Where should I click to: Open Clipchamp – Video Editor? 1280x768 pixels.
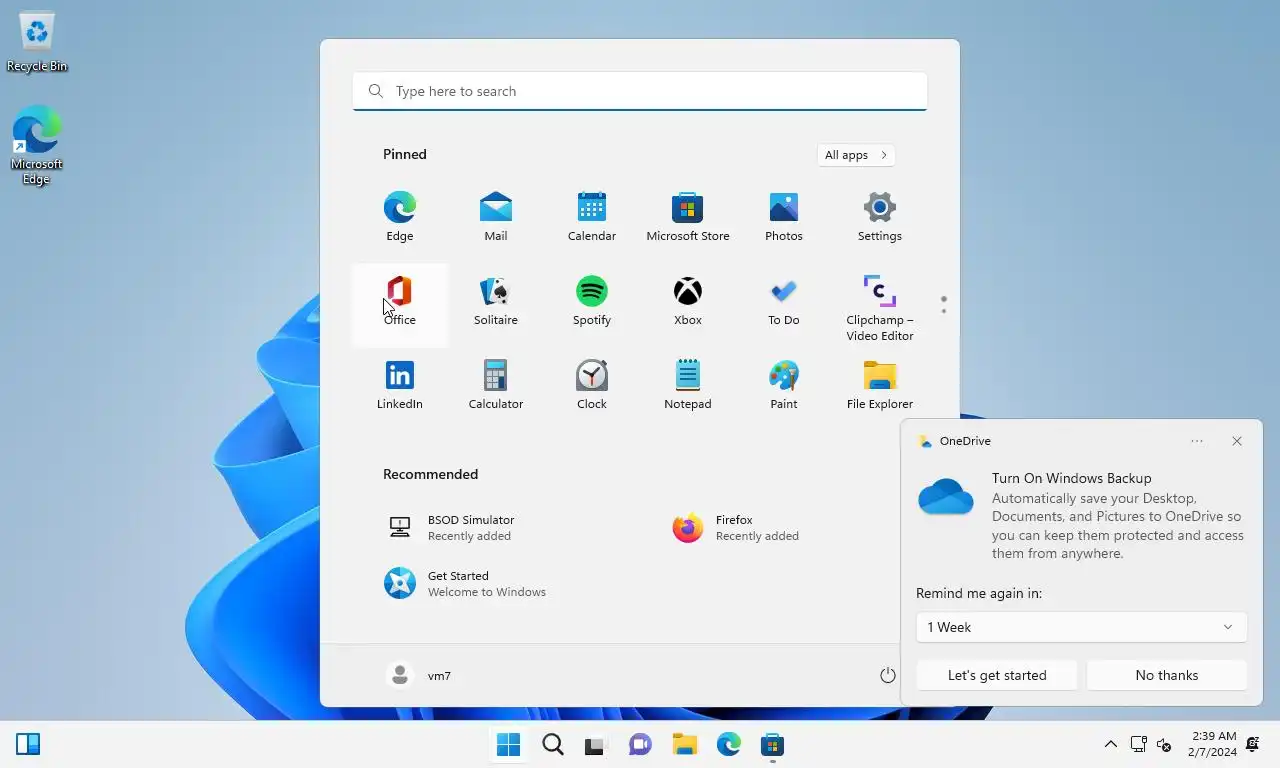(x=880, y=308)
